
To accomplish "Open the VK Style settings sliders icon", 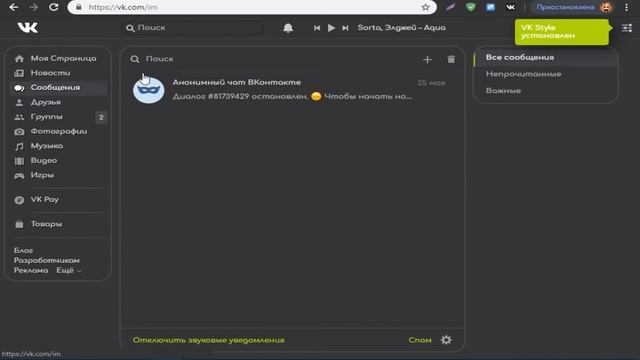I will 627,28.
